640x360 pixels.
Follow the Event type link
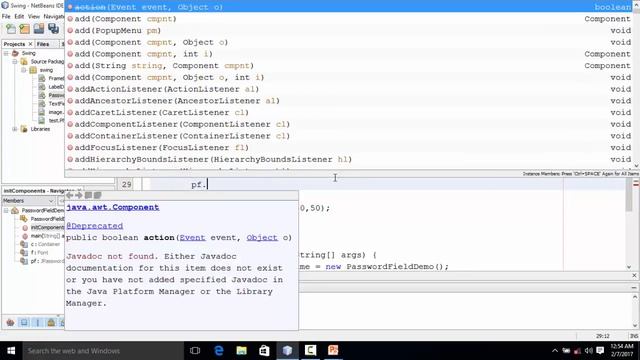pyautogui.click(x=192, y=238)
